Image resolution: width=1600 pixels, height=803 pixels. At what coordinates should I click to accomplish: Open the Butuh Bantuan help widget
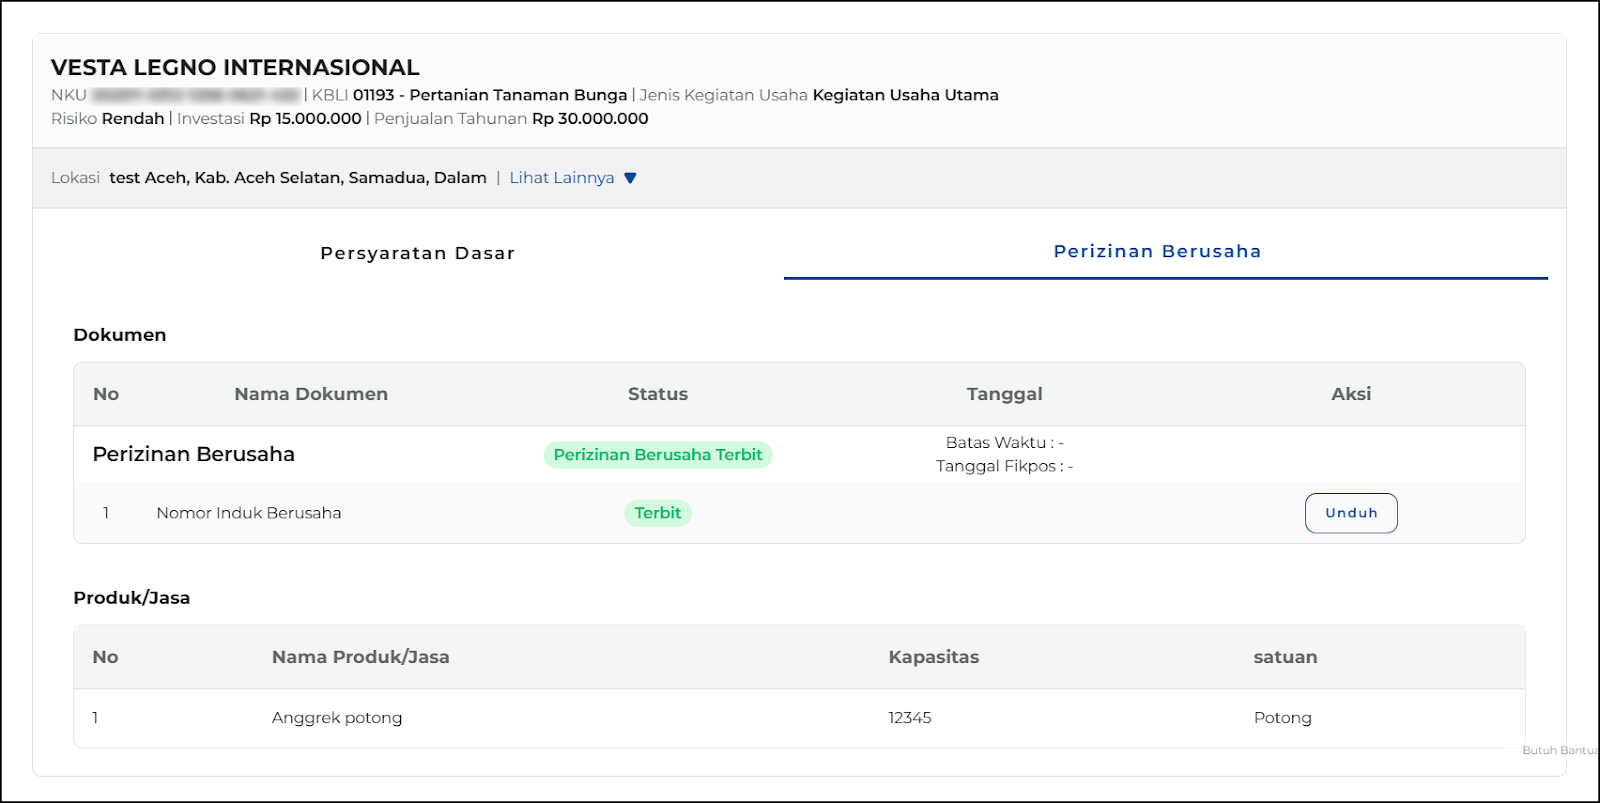1558,750
